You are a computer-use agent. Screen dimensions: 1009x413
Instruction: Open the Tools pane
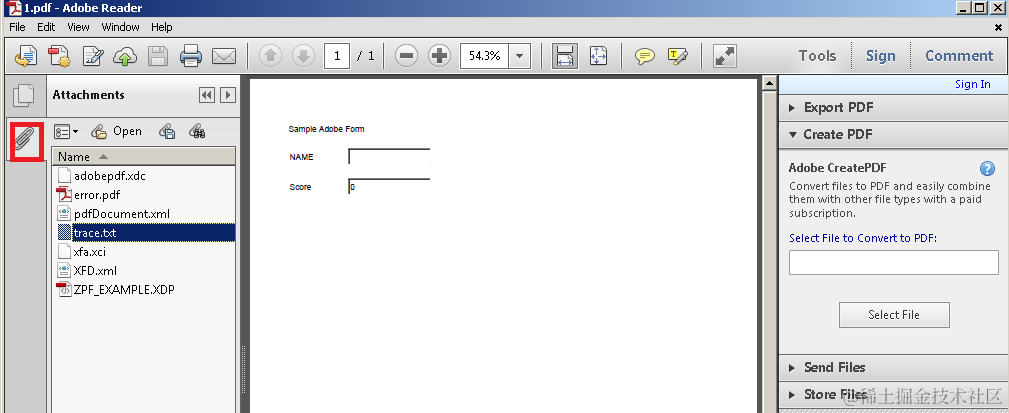pyautogui.click(x=817, y=56)
